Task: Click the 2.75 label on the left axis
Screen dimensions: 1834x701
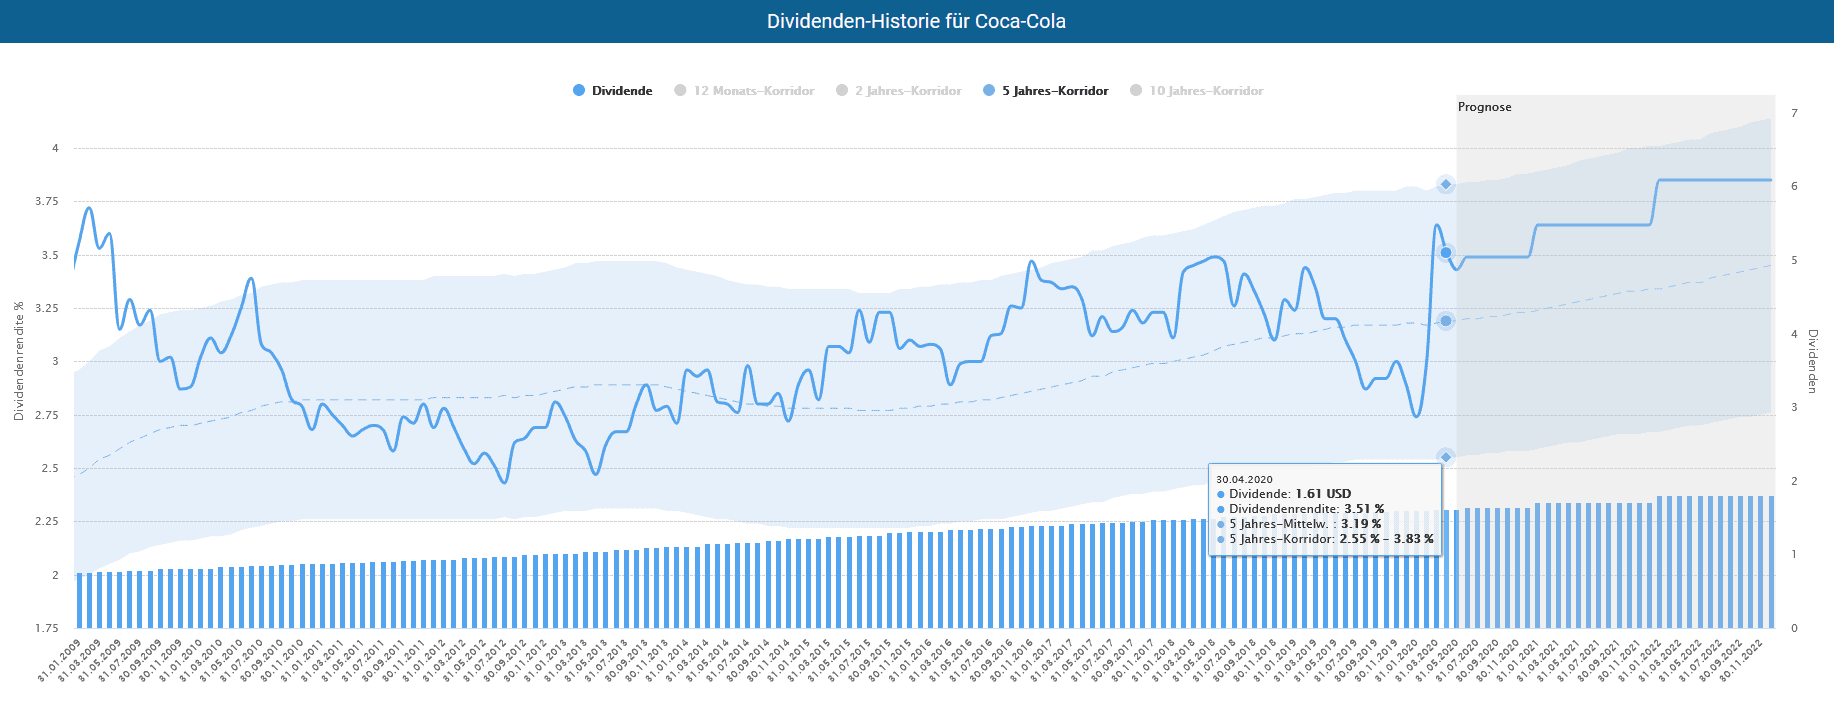Action: click(x=47, y=415)
